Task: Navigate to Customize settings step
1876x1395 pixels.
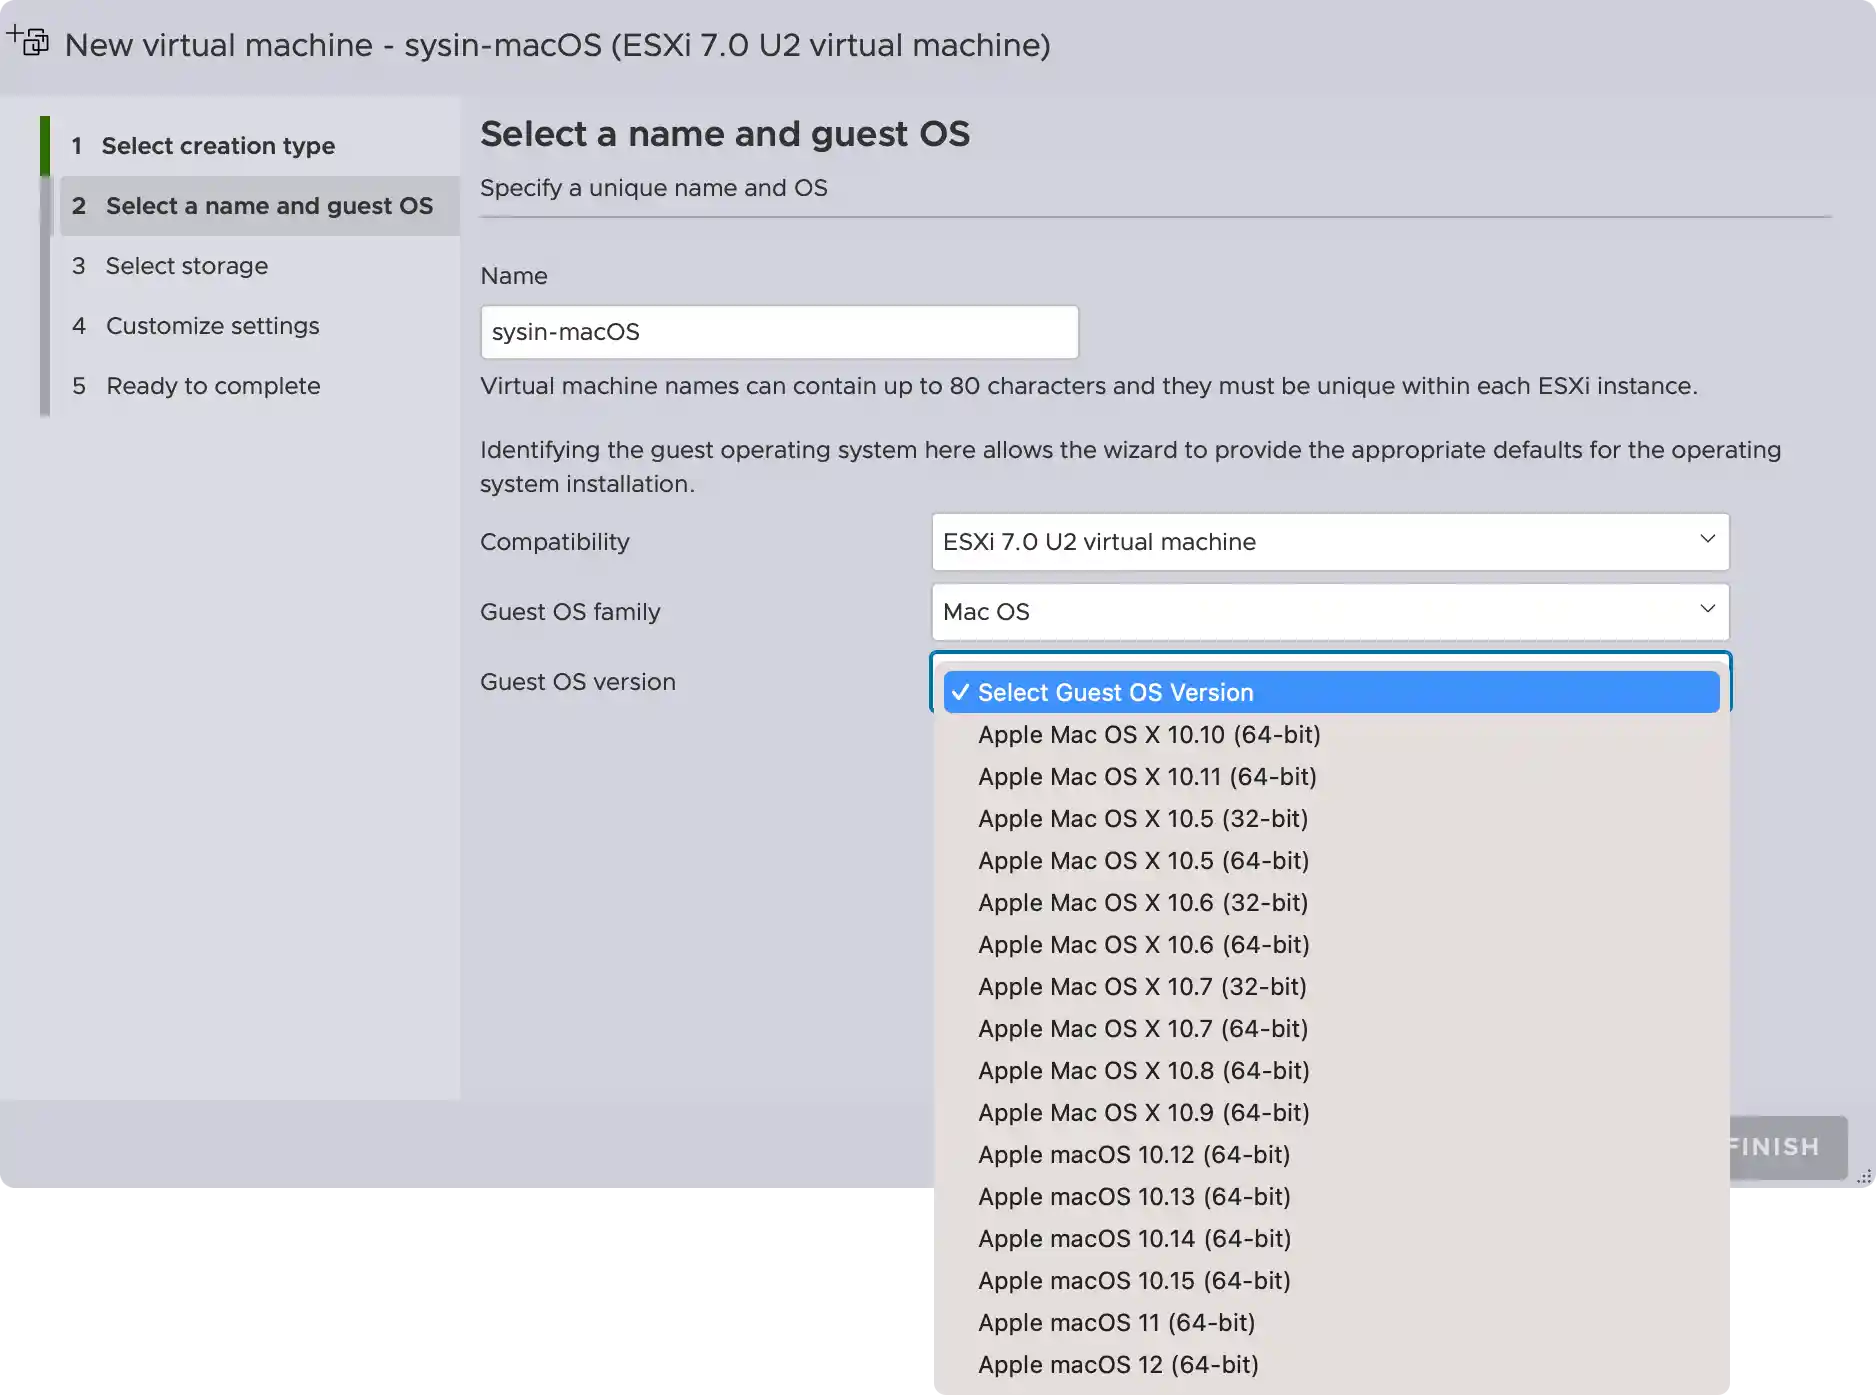Action: [212, 325]
